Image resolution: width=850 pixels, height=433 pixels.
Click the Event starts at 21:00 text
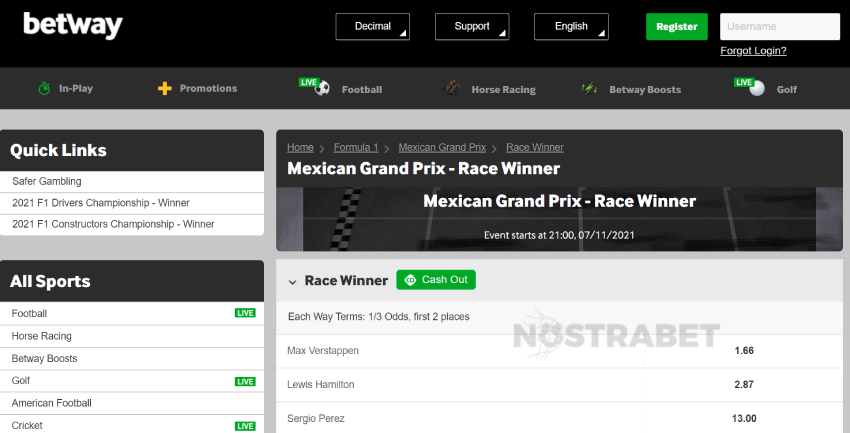(x=559, y=235)
